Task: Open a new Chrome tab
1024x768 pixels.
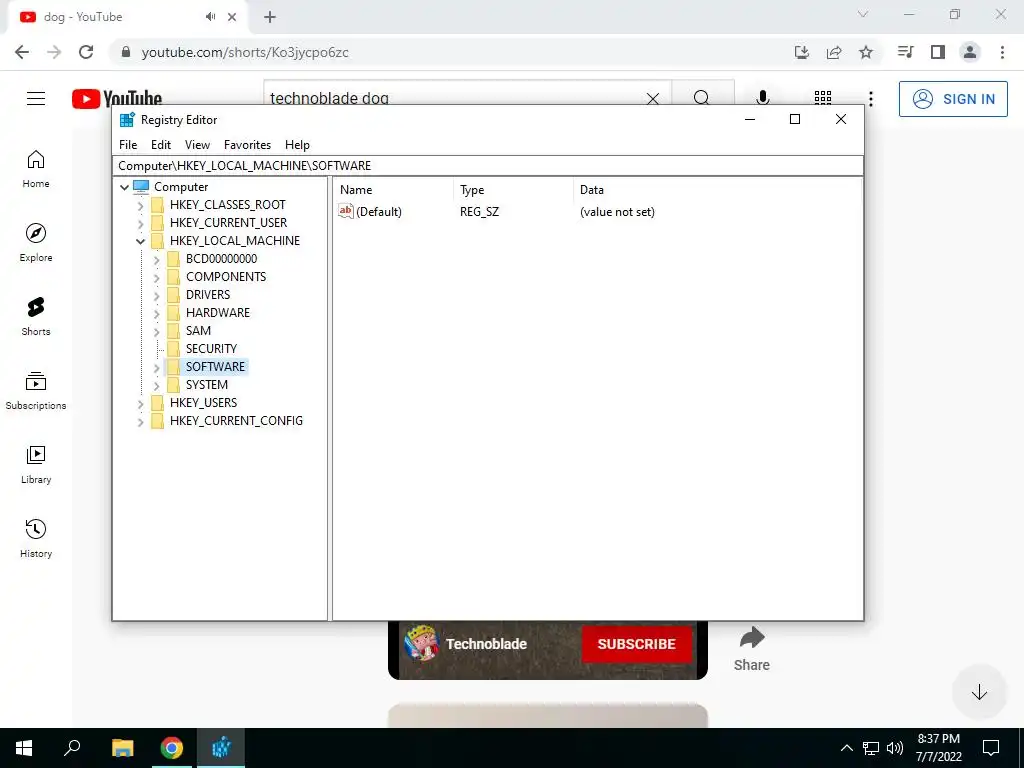Action: click(x=270, y=17)
